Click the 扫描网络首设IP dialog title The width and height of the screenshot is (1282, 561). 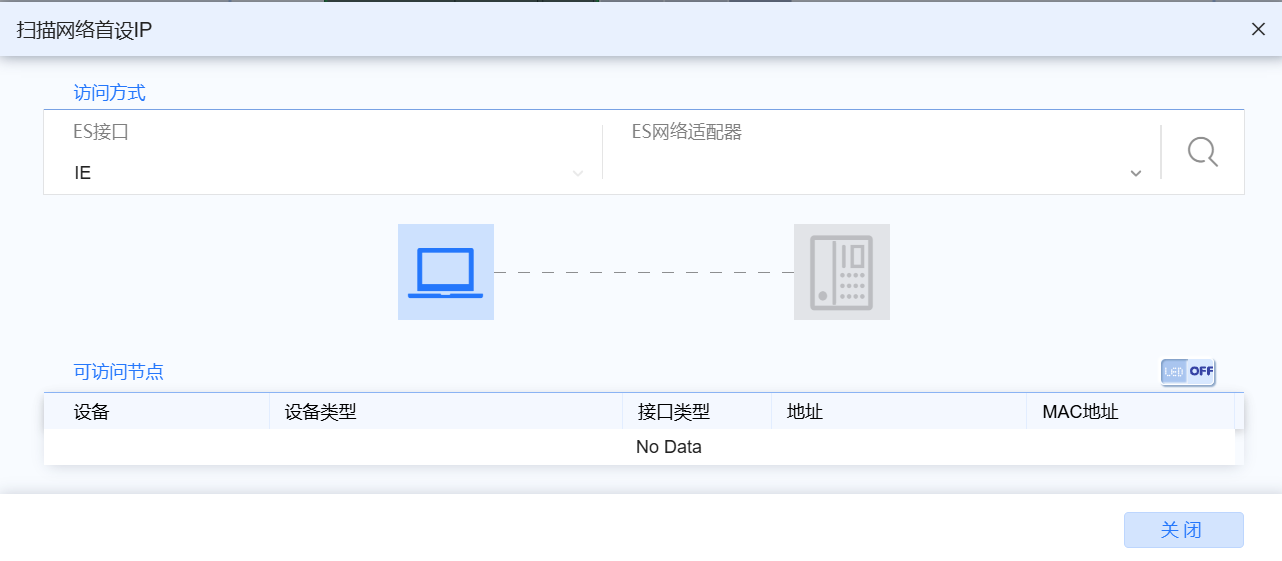(85, 29)
